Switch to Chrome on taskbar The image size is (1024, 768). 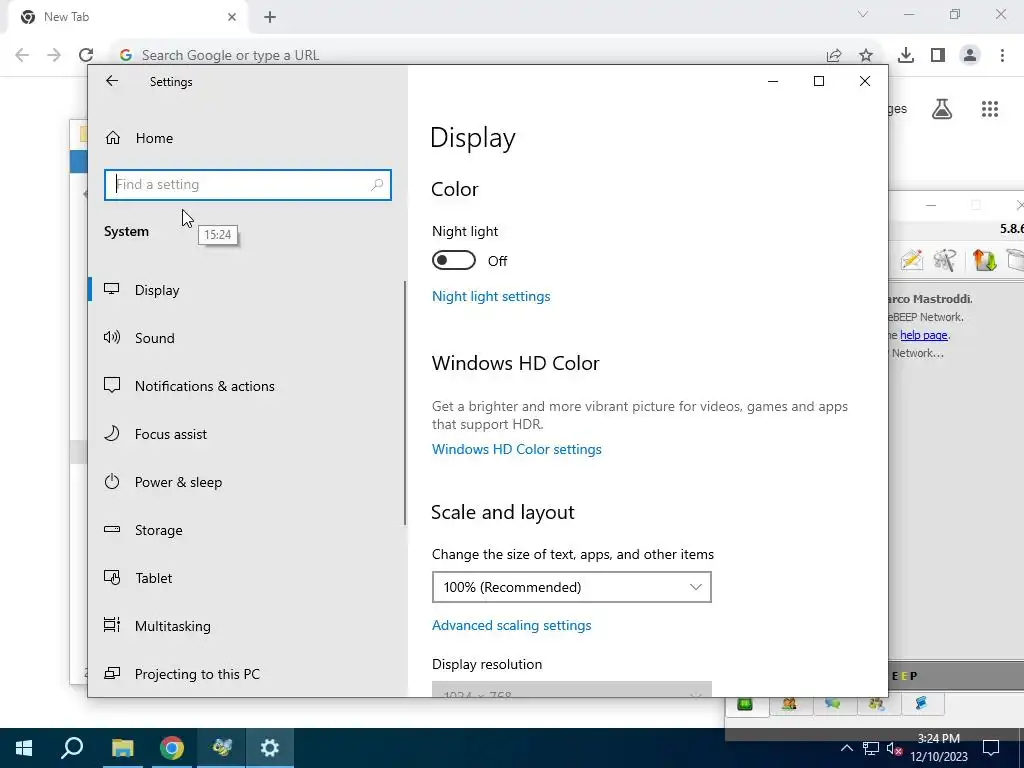[172, 748]
